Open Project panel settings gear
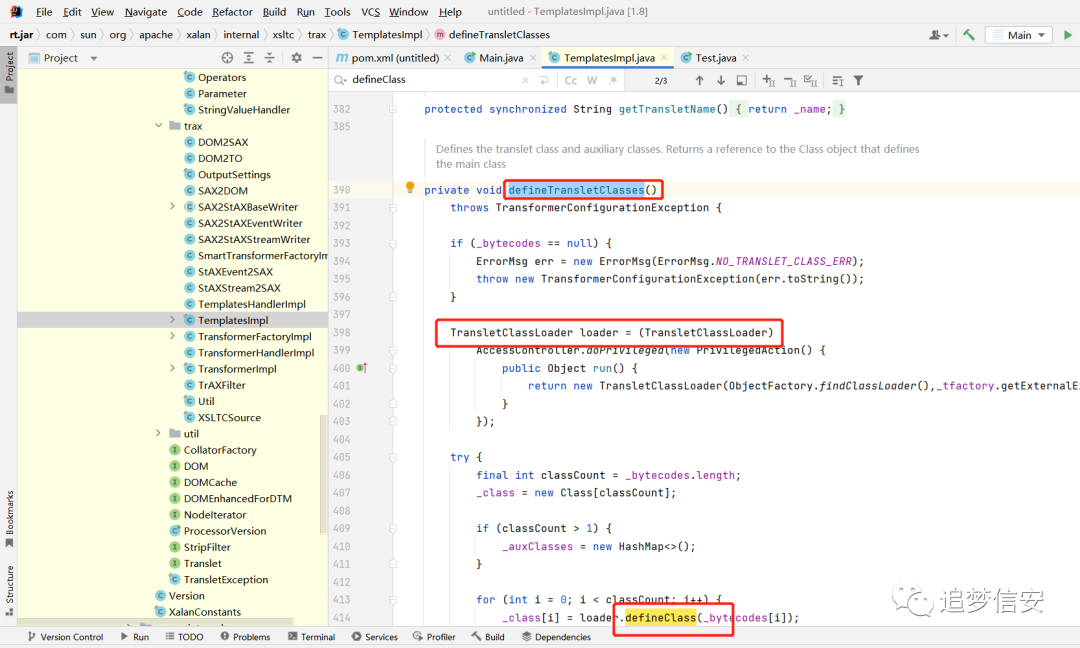1080x648 pixels. click(x=296, y=58)
